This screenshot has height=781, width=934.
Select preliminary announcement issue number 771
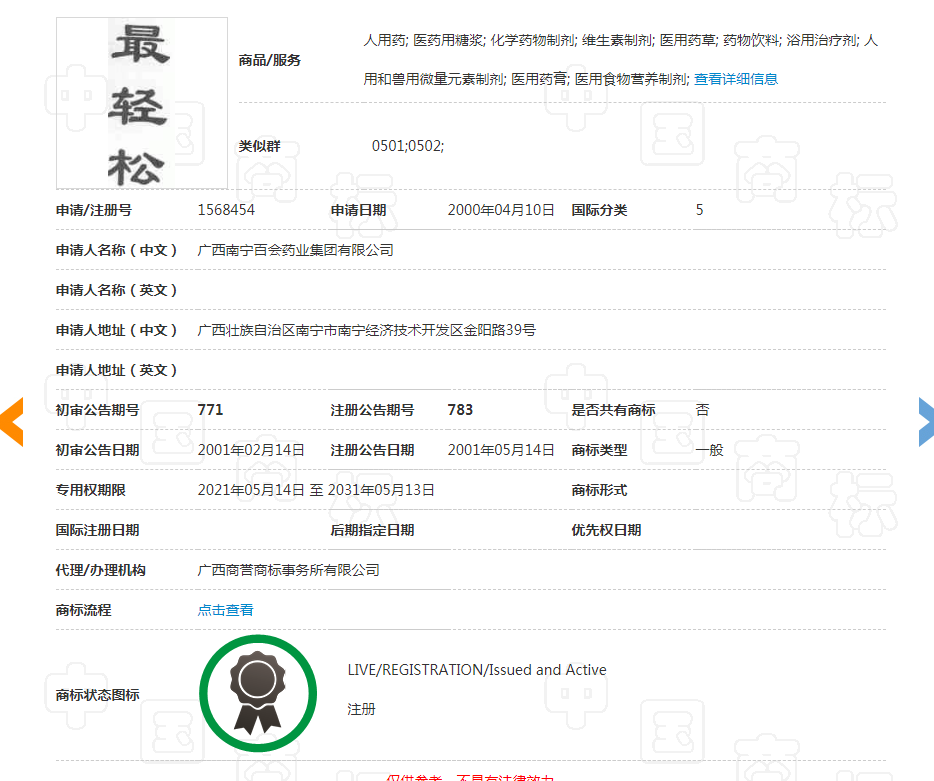[x=210, y=410]
